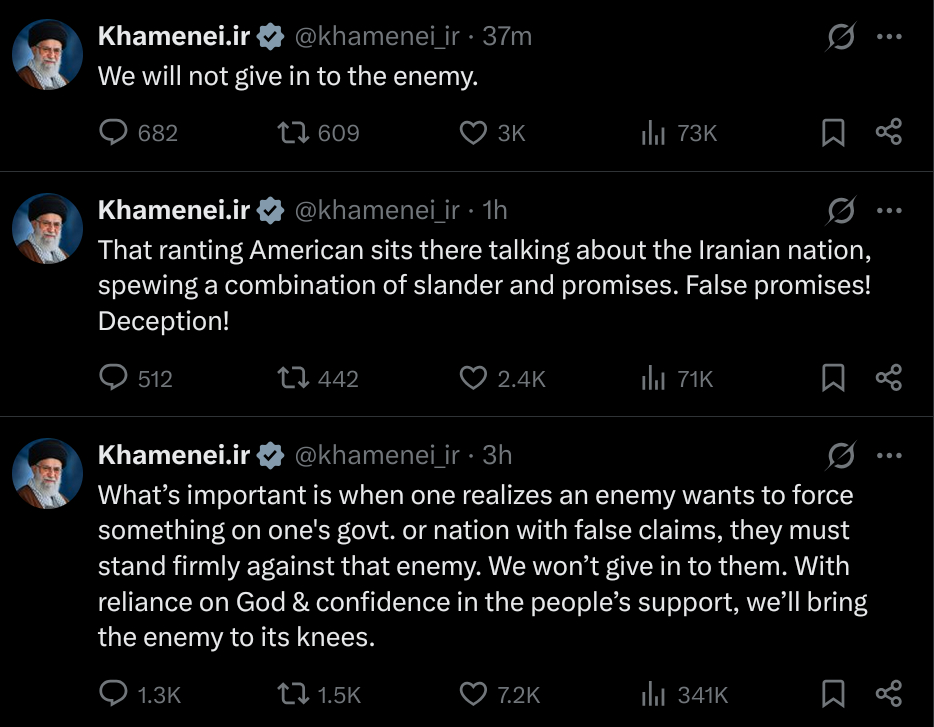Bookmark the post with 341K views
934x727 pixels.
(833, 693)
